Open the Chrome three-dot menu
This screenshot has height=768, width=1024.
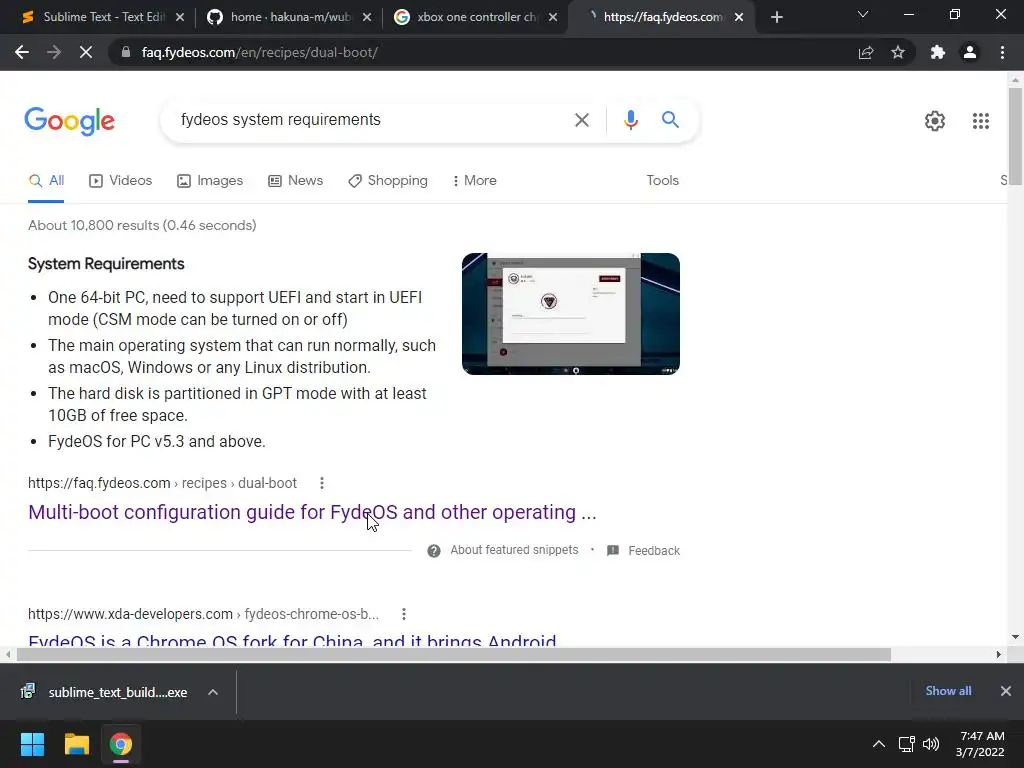coord(1002,52)
